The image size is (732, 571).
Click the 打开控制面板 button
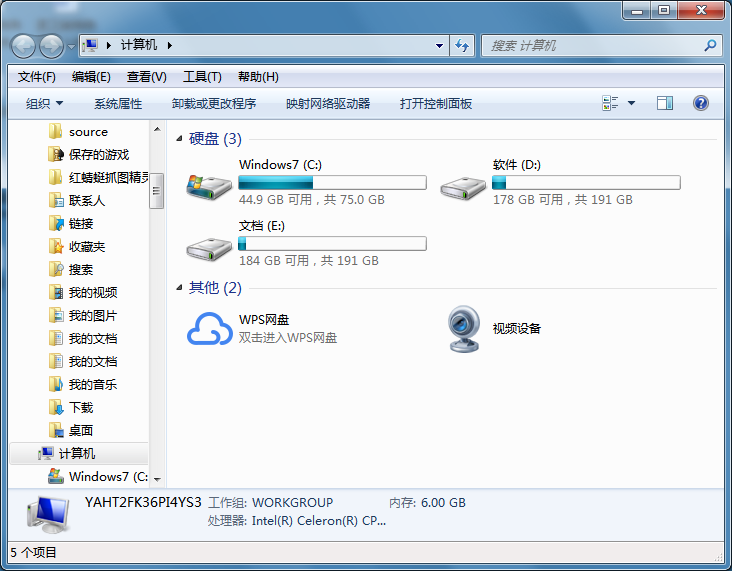[x=435, y=103]
